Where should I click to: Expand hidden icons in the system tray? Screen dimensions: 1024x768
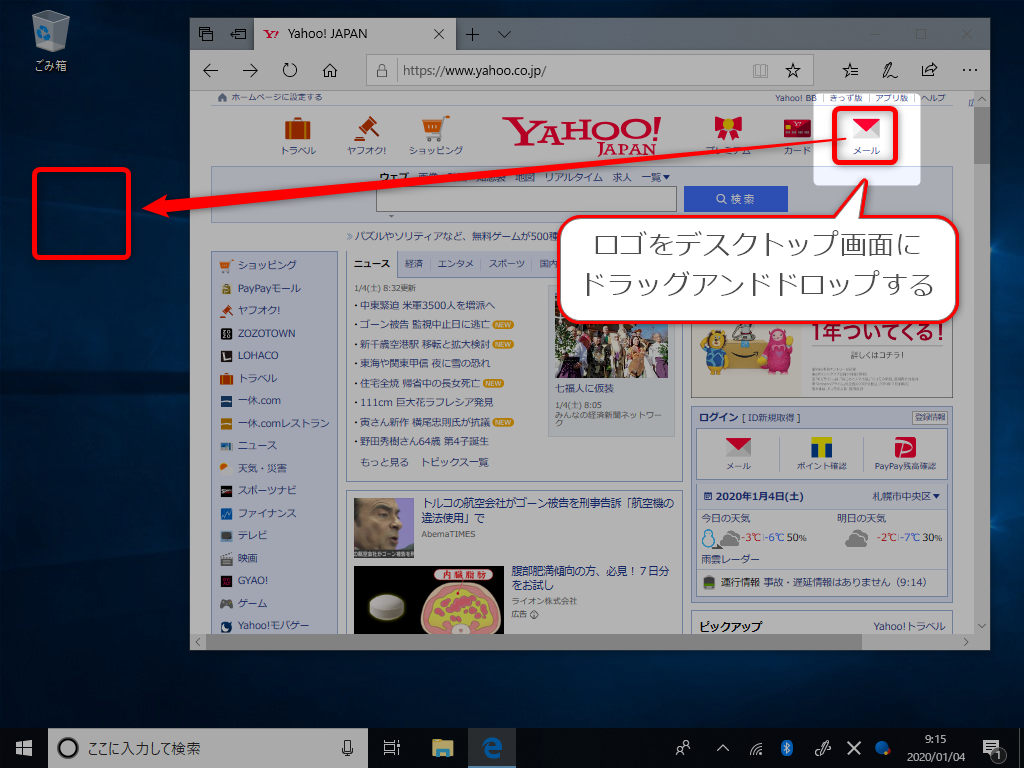coord(721,747)
